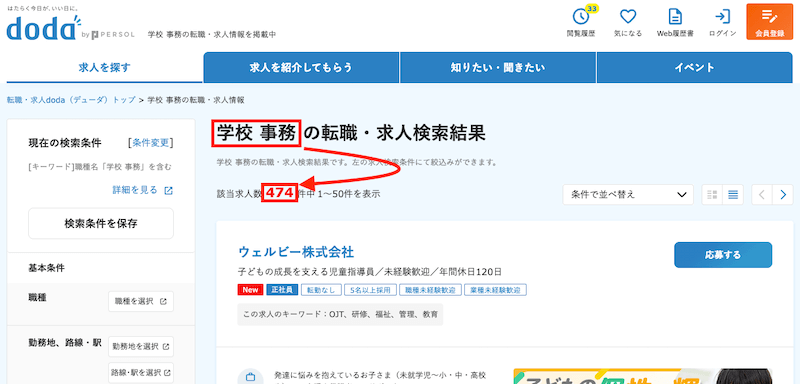Click the orange 会員登録 button
This screenshot has width=800, height=384.
pos(769,21)
